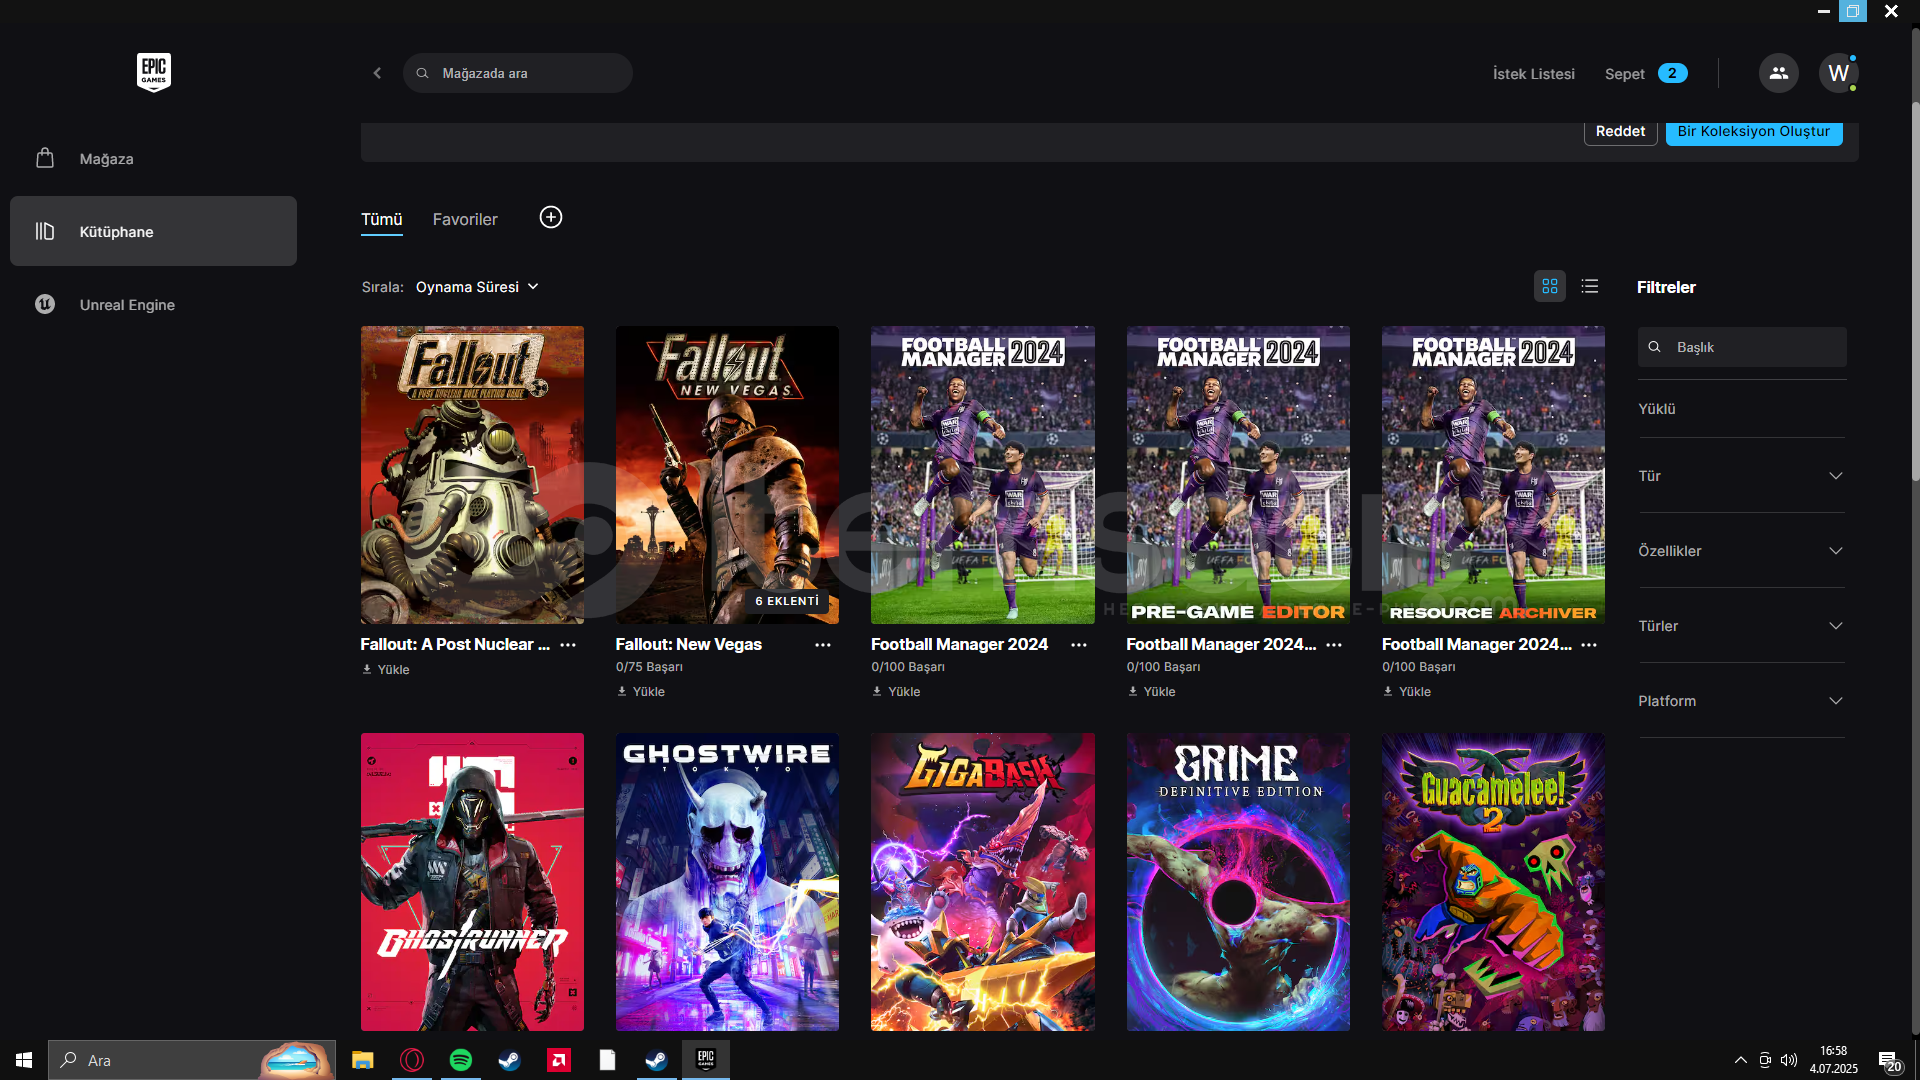1920x1080 pixels.
Task: Open options menu for Fallout: New Vegas
Action: click(x=823, y=645)
